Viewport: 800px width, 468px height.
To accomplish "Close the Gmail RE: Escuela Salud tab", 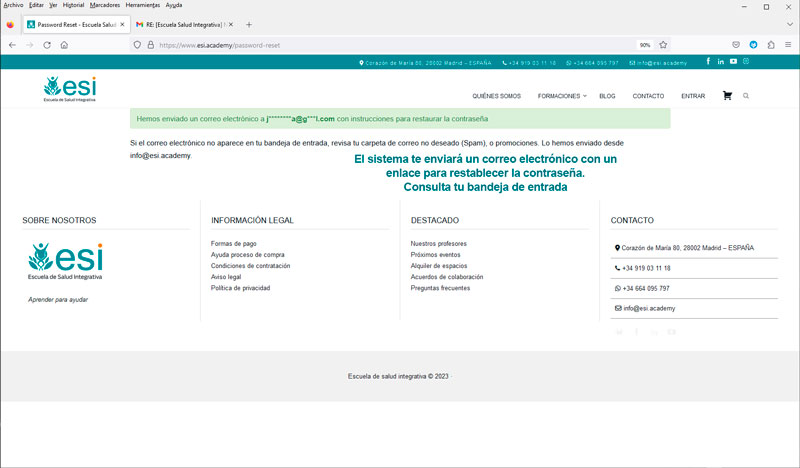I will [231, 24].
